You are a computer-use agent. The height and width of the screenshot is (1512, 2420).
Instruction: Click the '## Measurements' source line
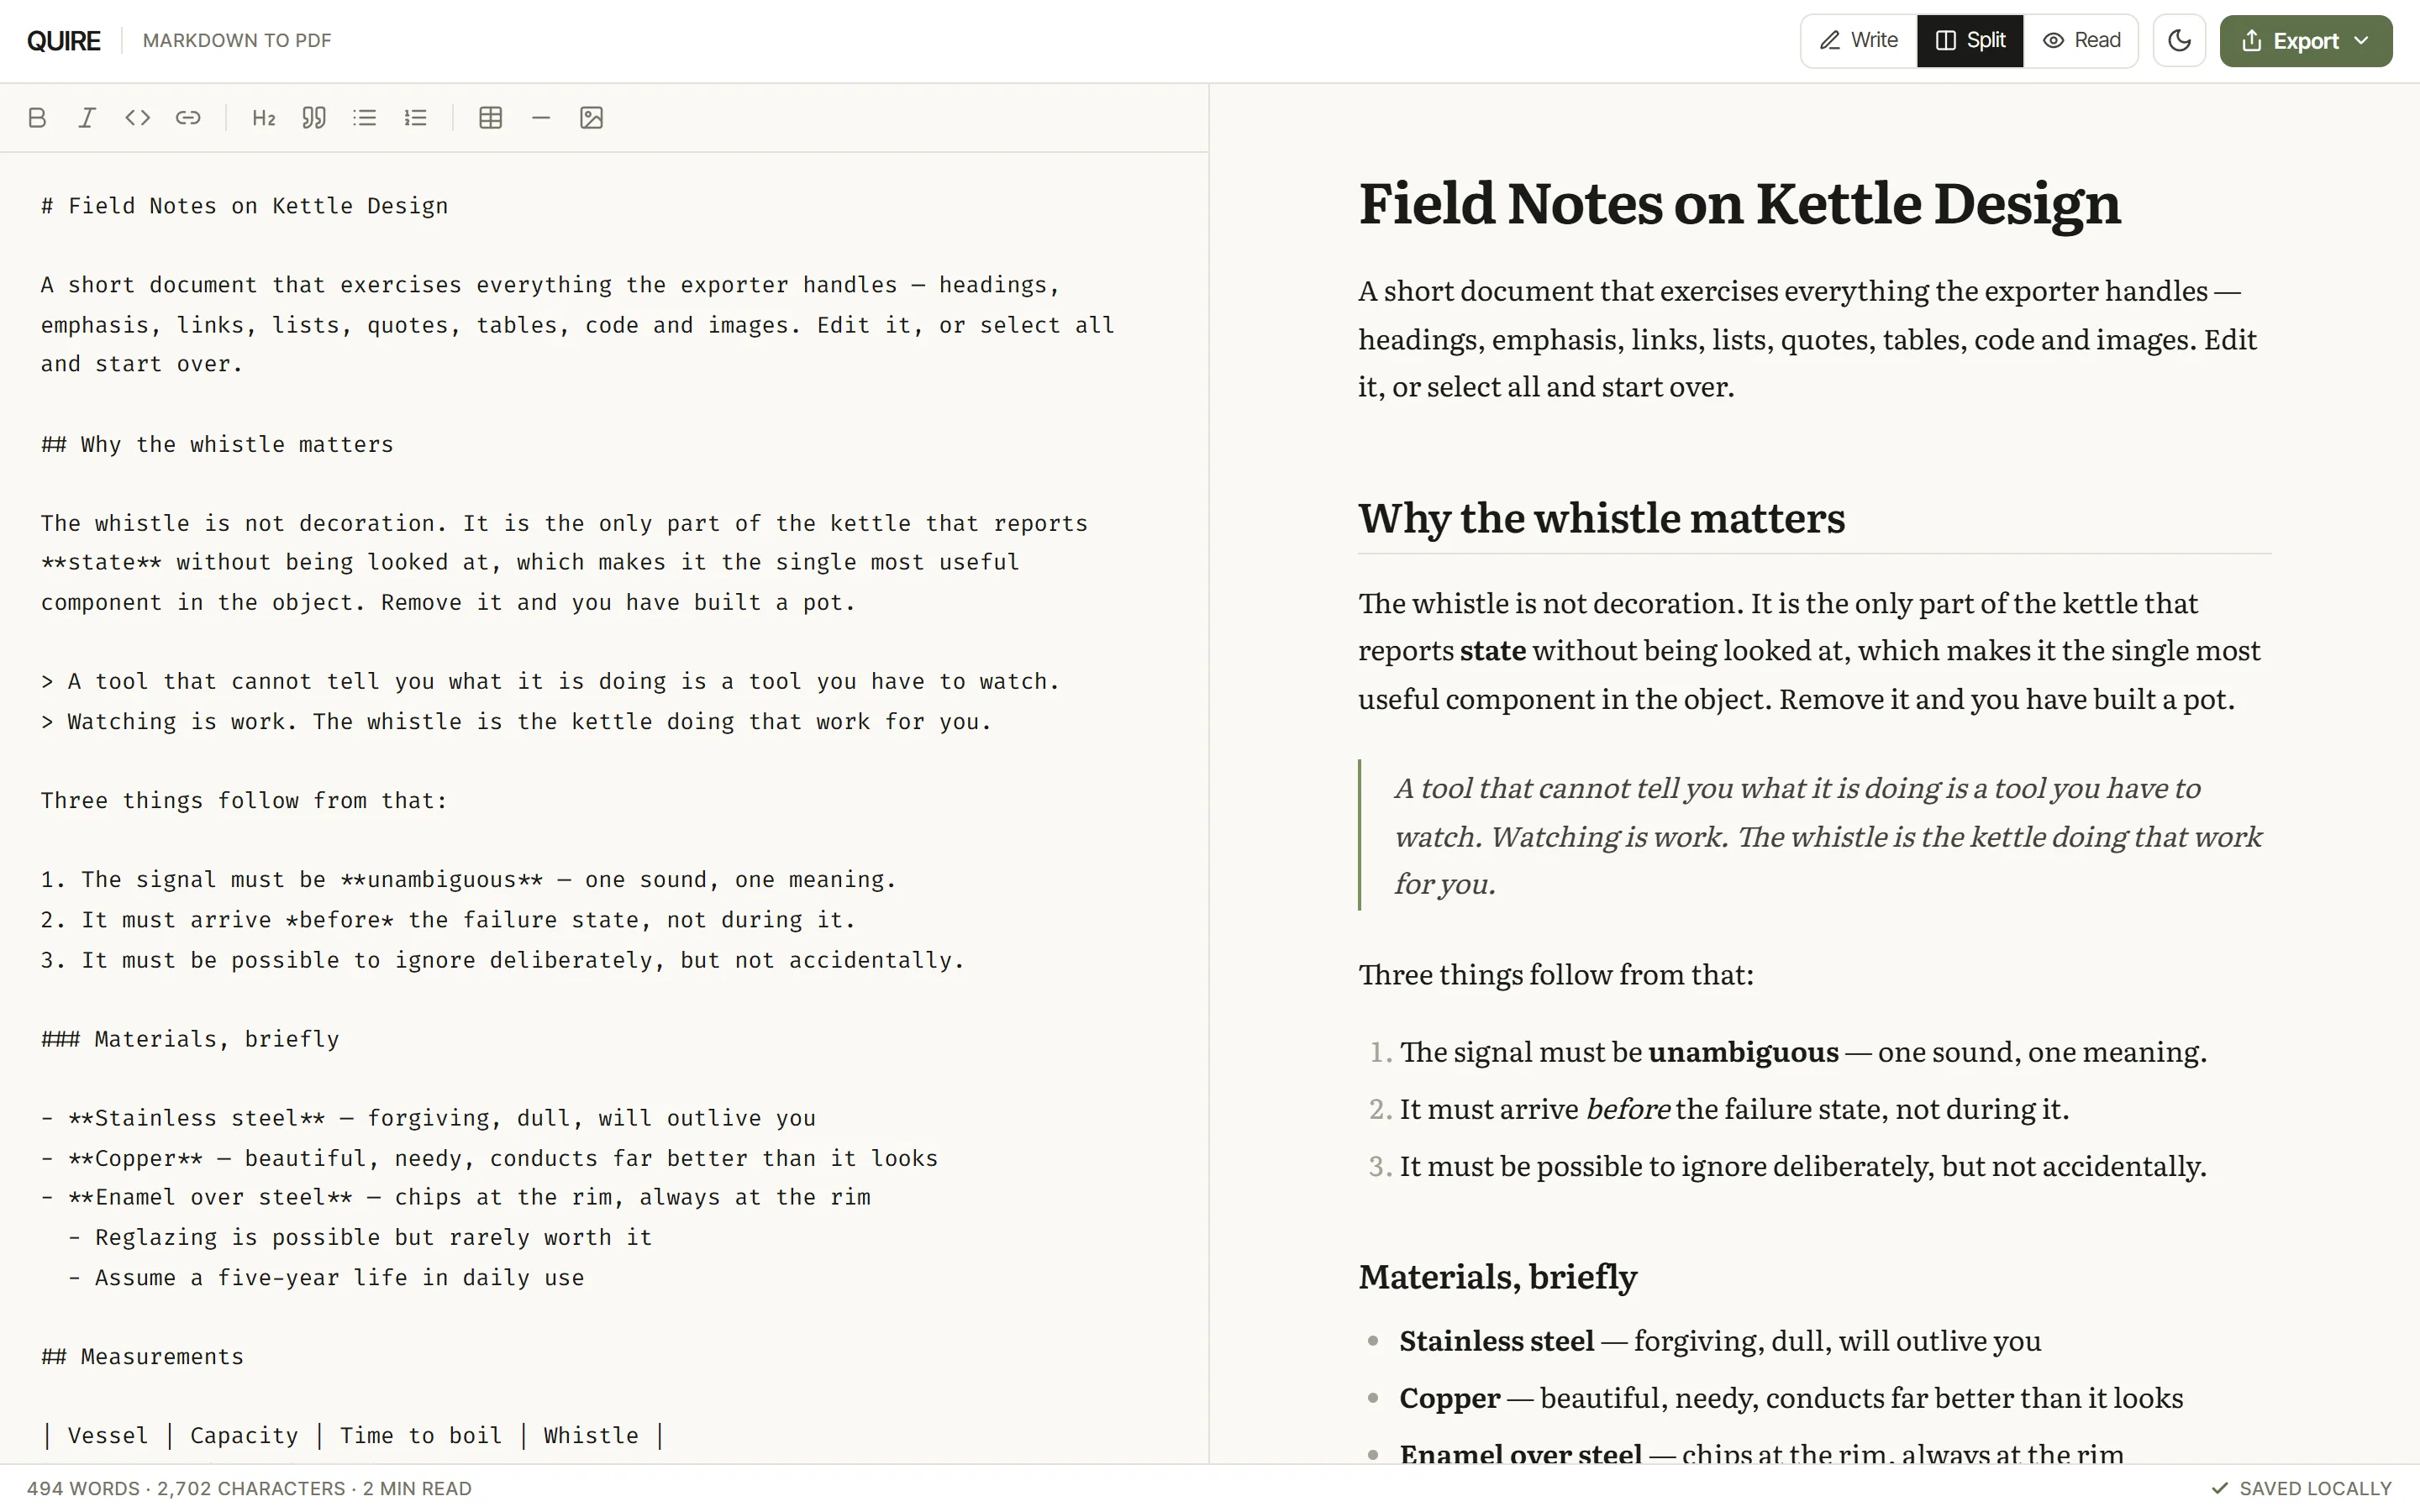(143, 1357)
